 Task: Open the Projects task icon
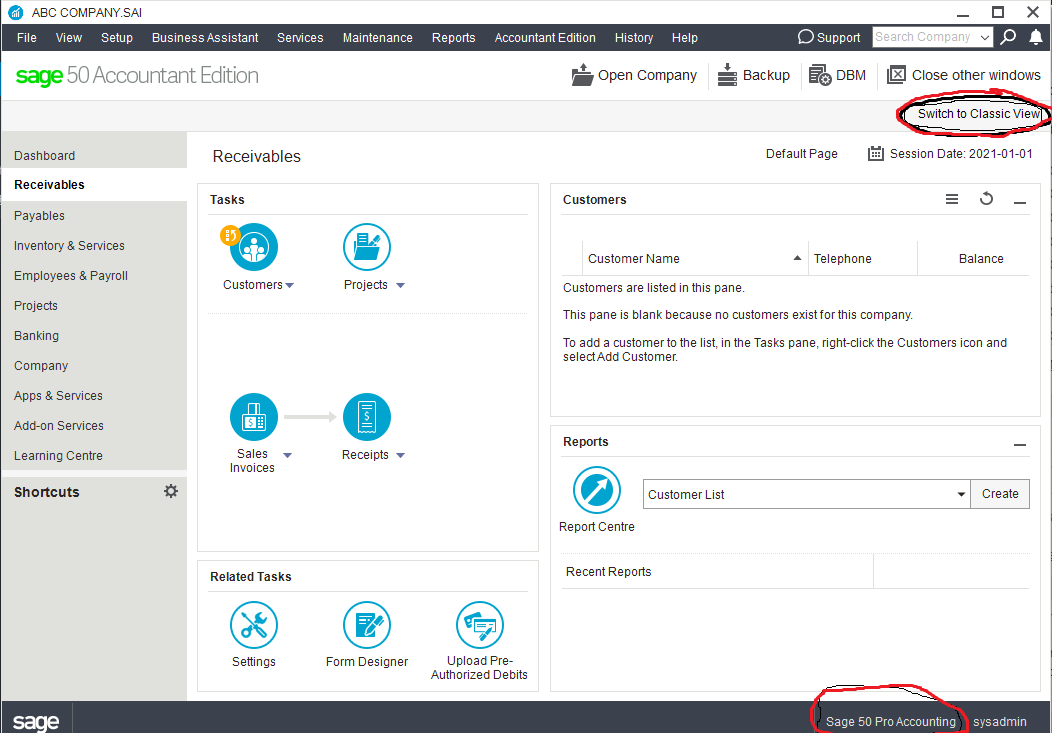[x=366, y=247]
